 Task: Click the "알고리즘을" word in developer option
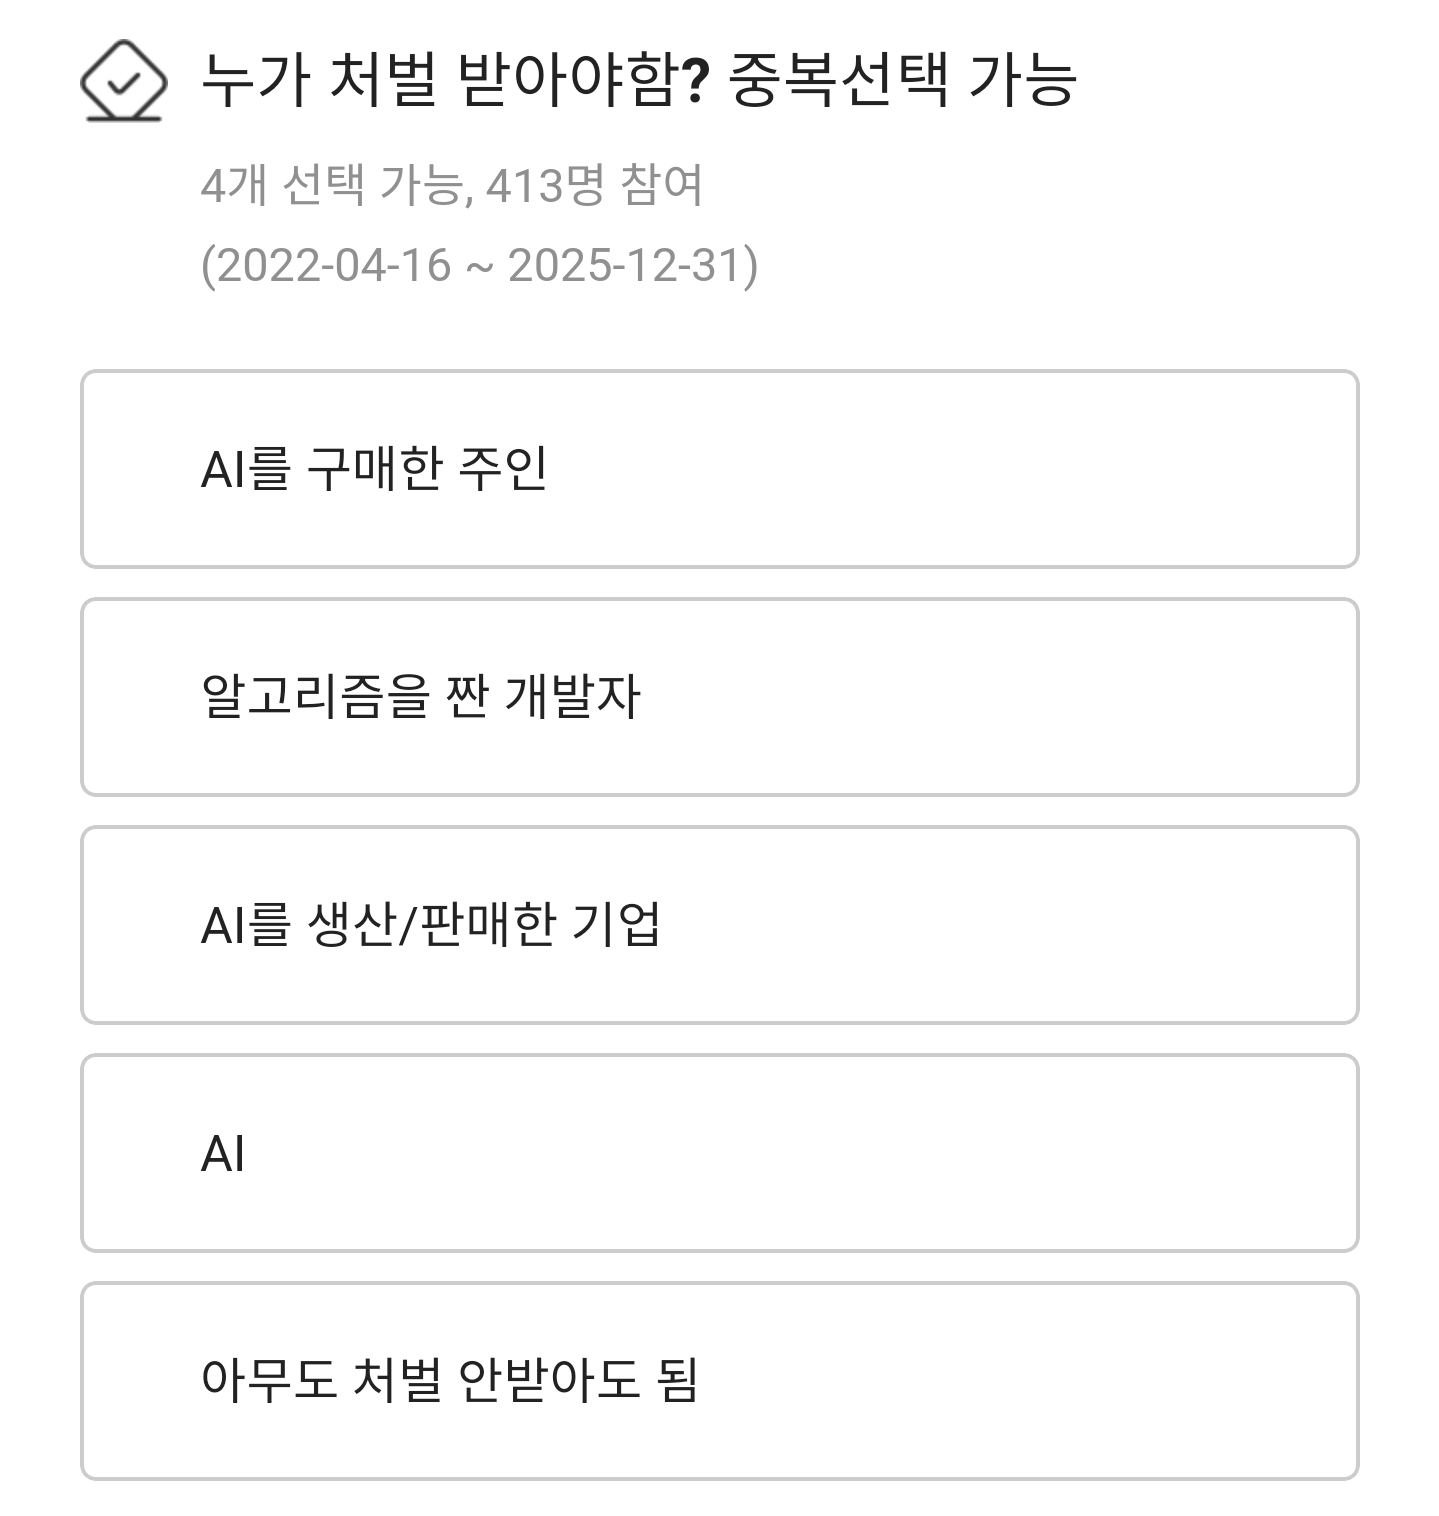(315, 697)
